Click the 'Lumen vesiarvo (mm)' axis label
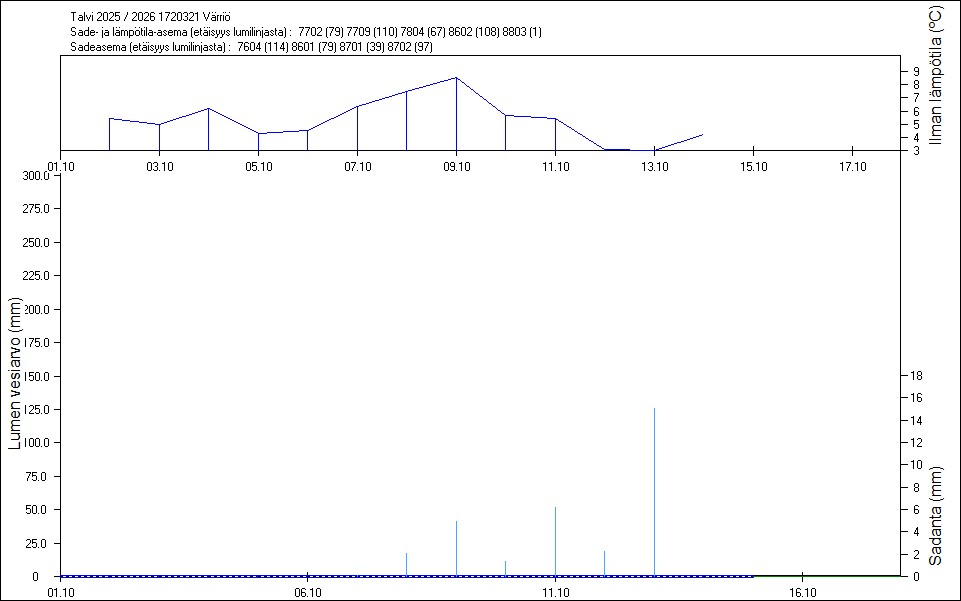Image resolution: width=961 pixels, height=601 pixels. click(x=15, y=372)
